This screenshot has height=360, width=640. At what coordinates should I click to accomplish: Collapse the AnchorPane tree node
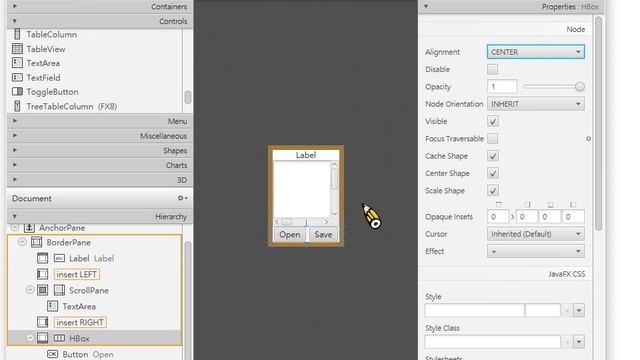point(15,227)
